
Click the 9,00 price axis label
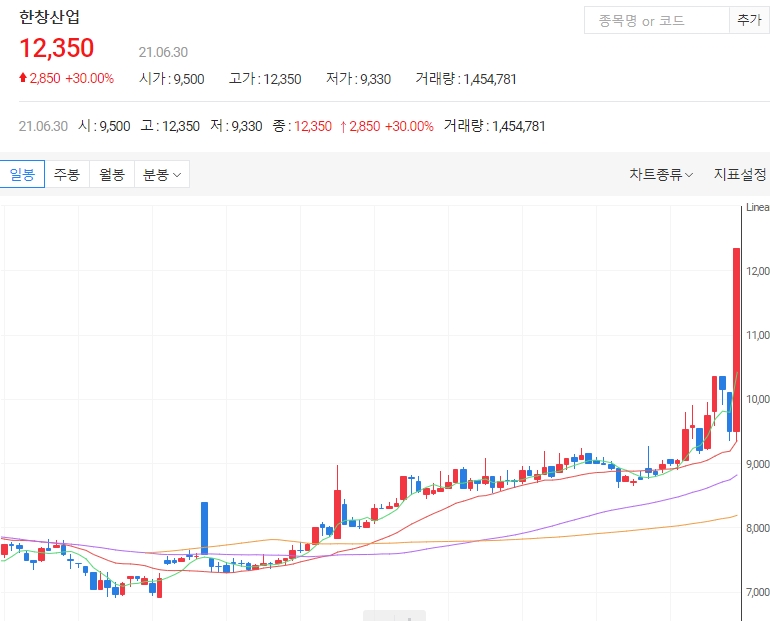[x=758, y=464]
